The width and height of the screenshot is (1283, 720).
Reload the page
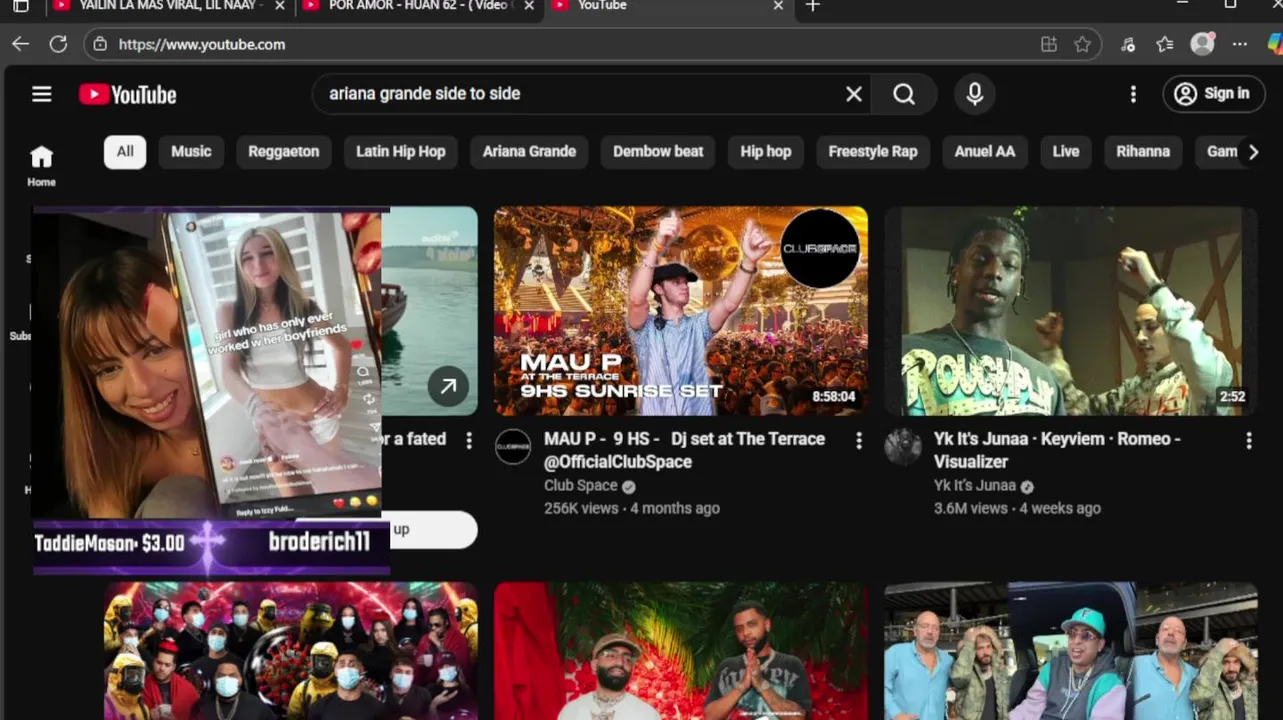tap(58, 44)
